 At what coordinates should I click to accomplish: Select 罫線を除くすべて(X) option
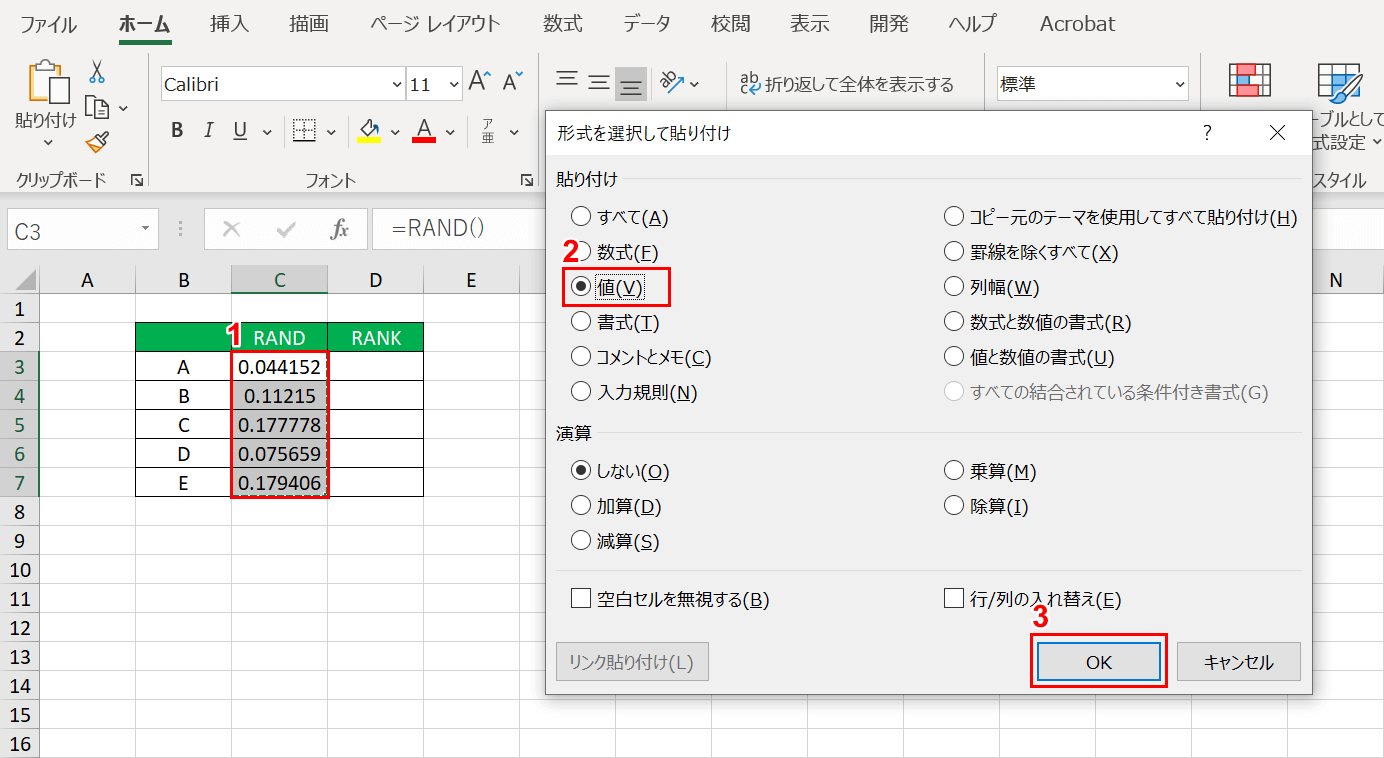[1031, 252]
